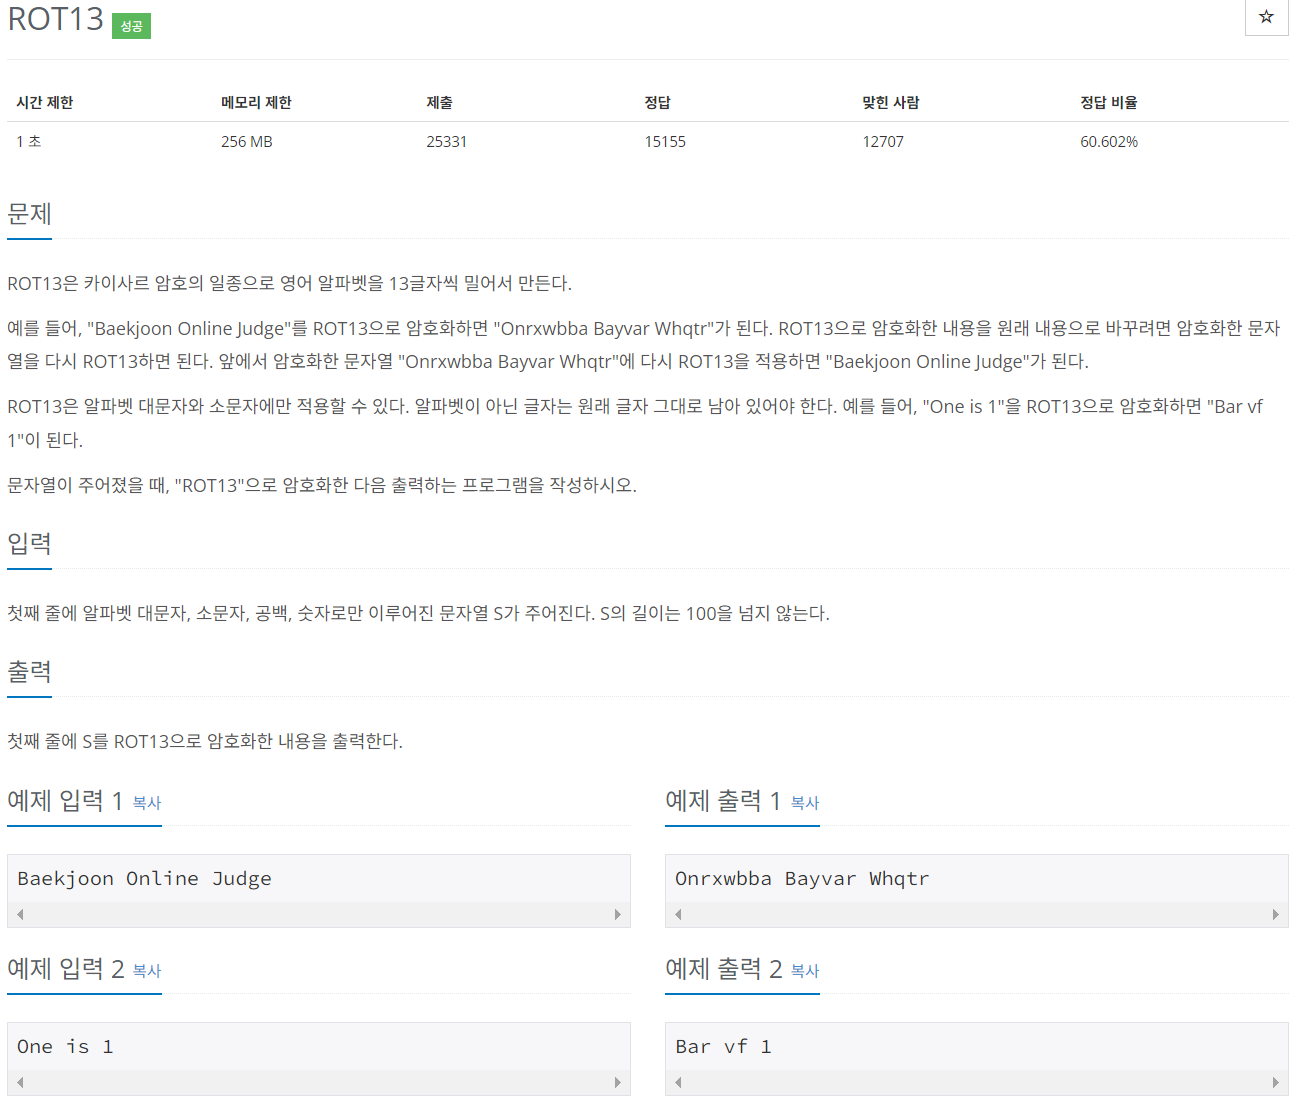Click the left scroll arrow of 예제 출력 2
The image size is (1306, 1109).
click(x=677, y=1082)
